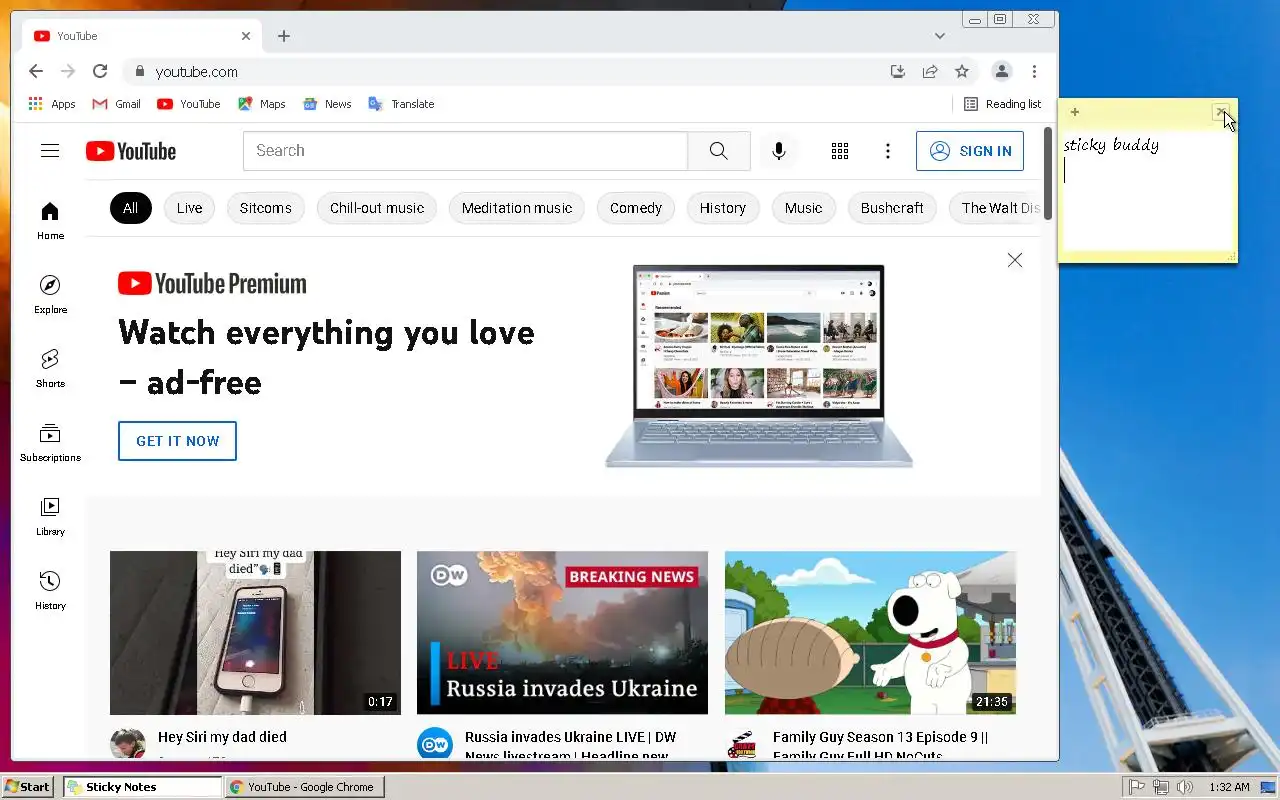Open Shorts in the YouTube sidebar
This screenshot has width=1280, height=800.
pos(50,369)
